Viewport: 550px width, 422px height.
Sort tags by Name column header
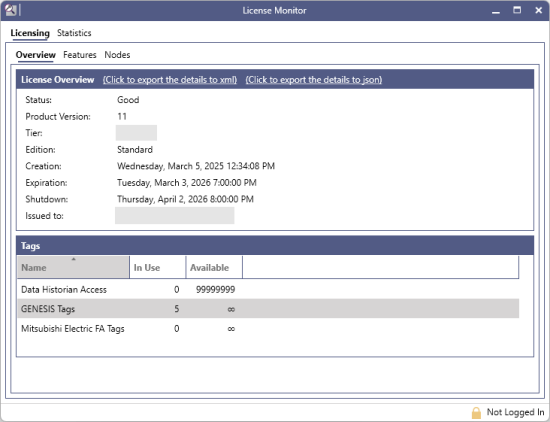73,267
